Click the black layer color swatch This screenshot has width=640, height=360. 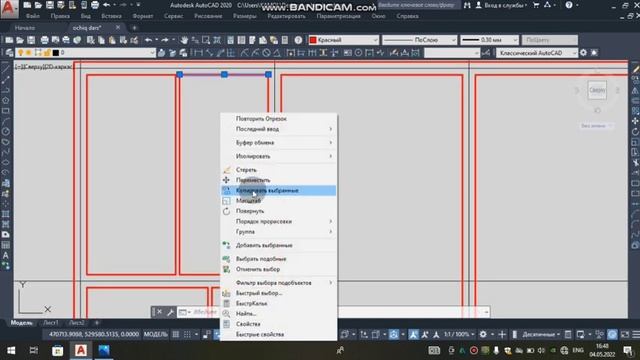[x=56, y=53]
